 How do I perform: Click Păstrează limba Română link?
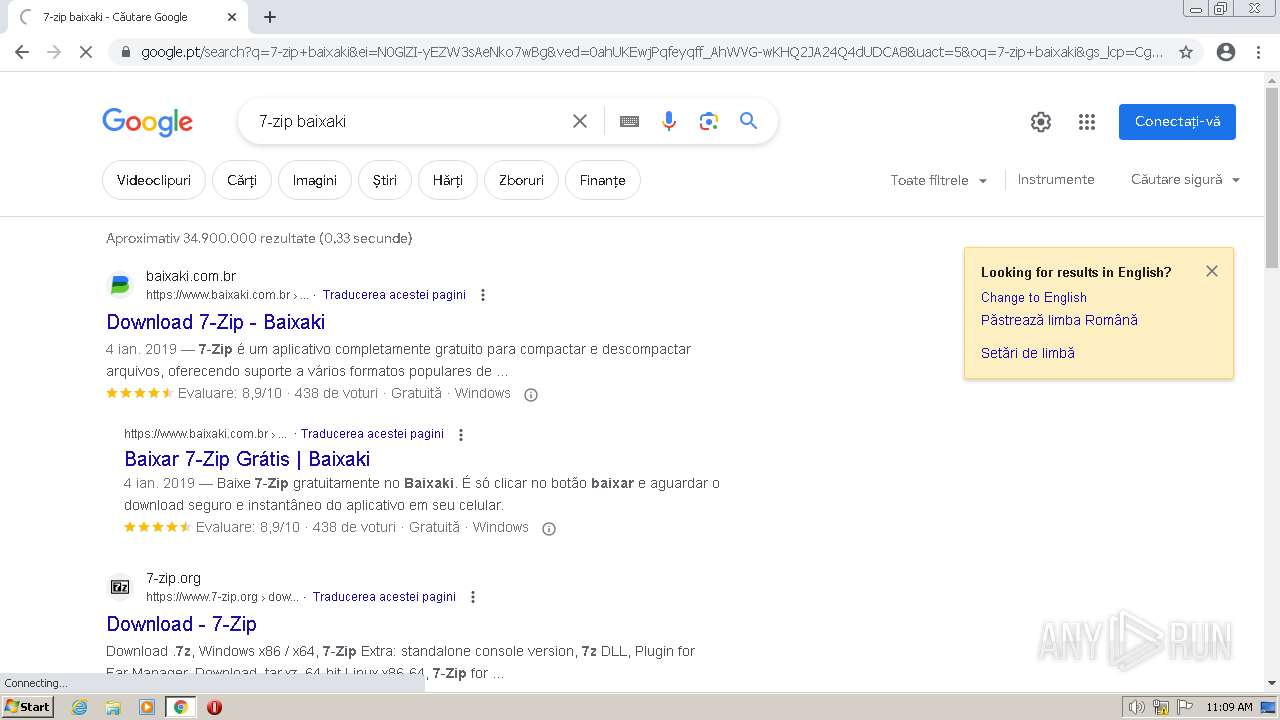click(x=1059, y=320)
